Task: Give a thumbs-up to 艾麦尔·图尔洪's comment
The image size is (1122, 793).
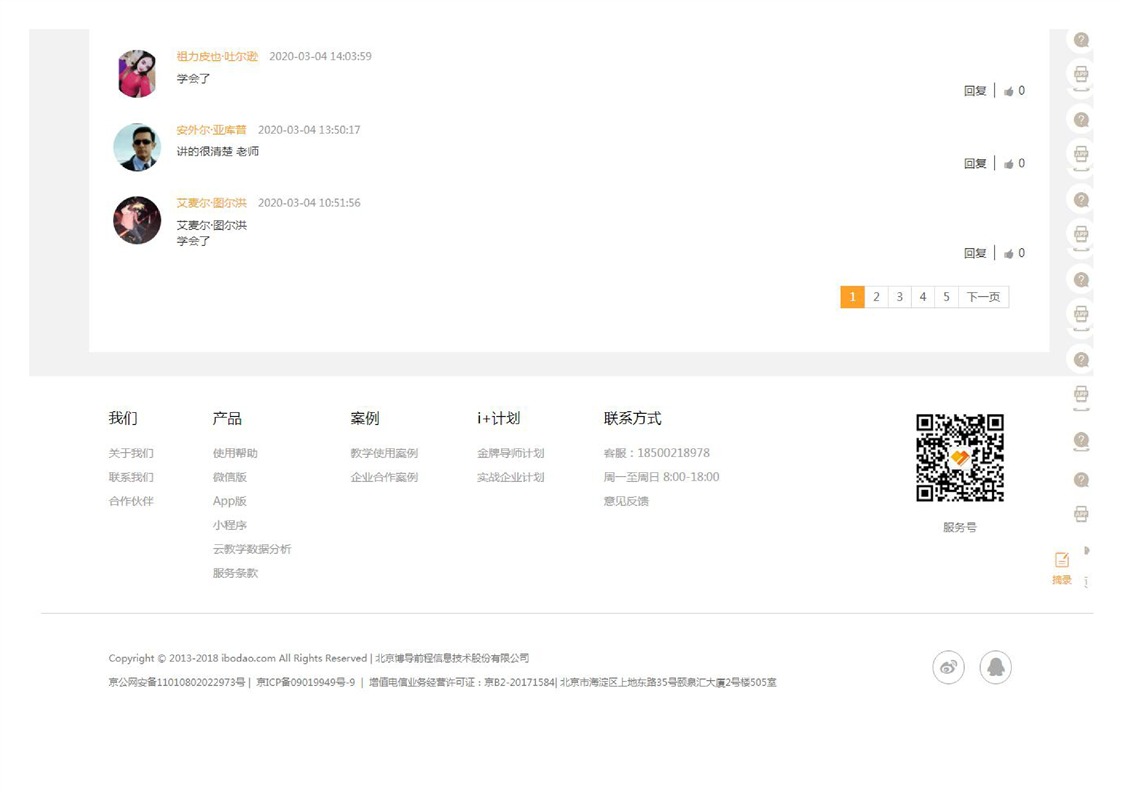Action: [1009, 254]
